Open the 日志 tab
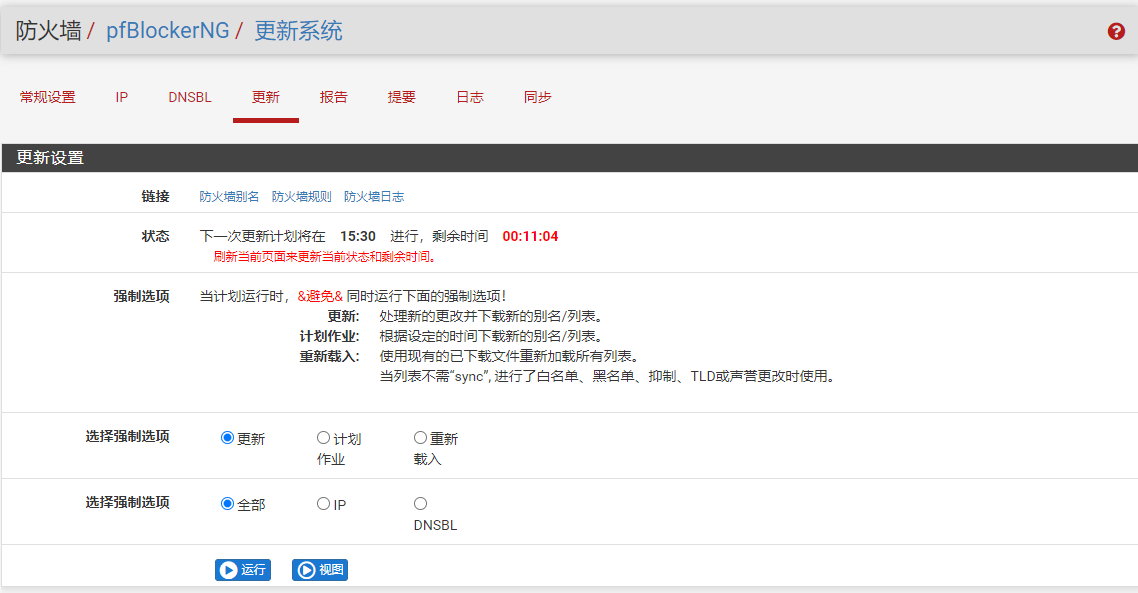This screenshot has width=1138, height=593. coord(470,97)
